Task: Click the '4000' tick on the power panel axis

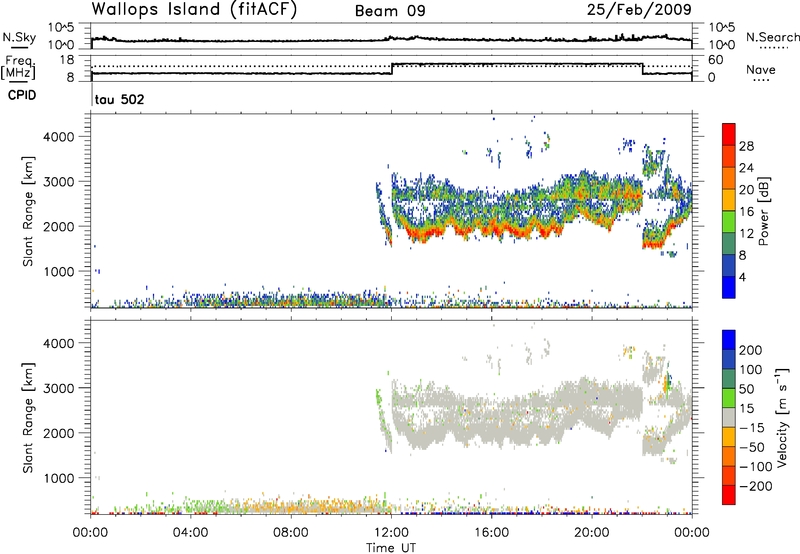Action: point(59,137)
